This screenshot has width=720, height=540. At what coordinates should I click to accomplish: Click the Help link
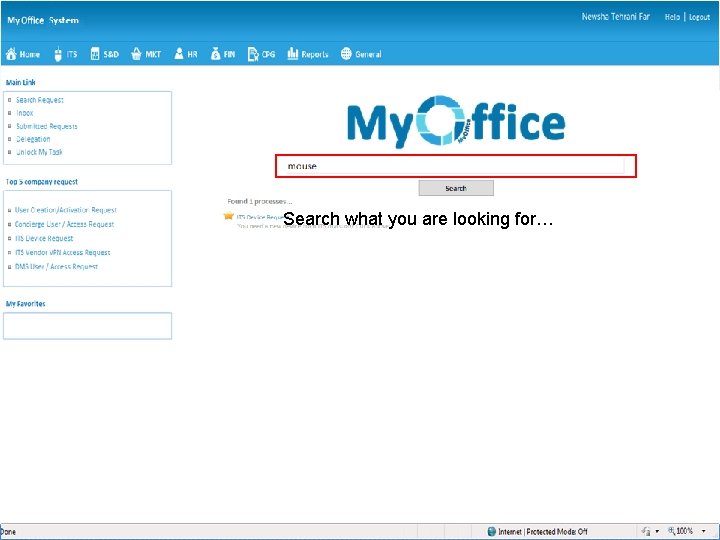(672, 17)
